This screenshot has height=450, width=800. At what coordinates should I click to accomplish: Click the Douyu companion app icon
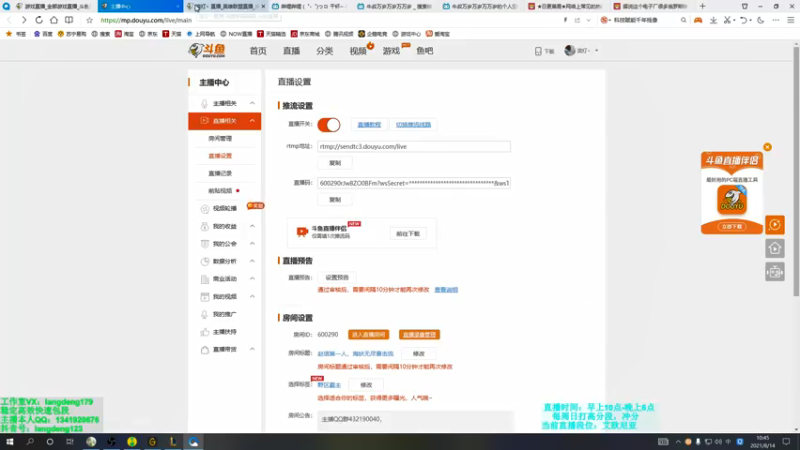(732, 199)
